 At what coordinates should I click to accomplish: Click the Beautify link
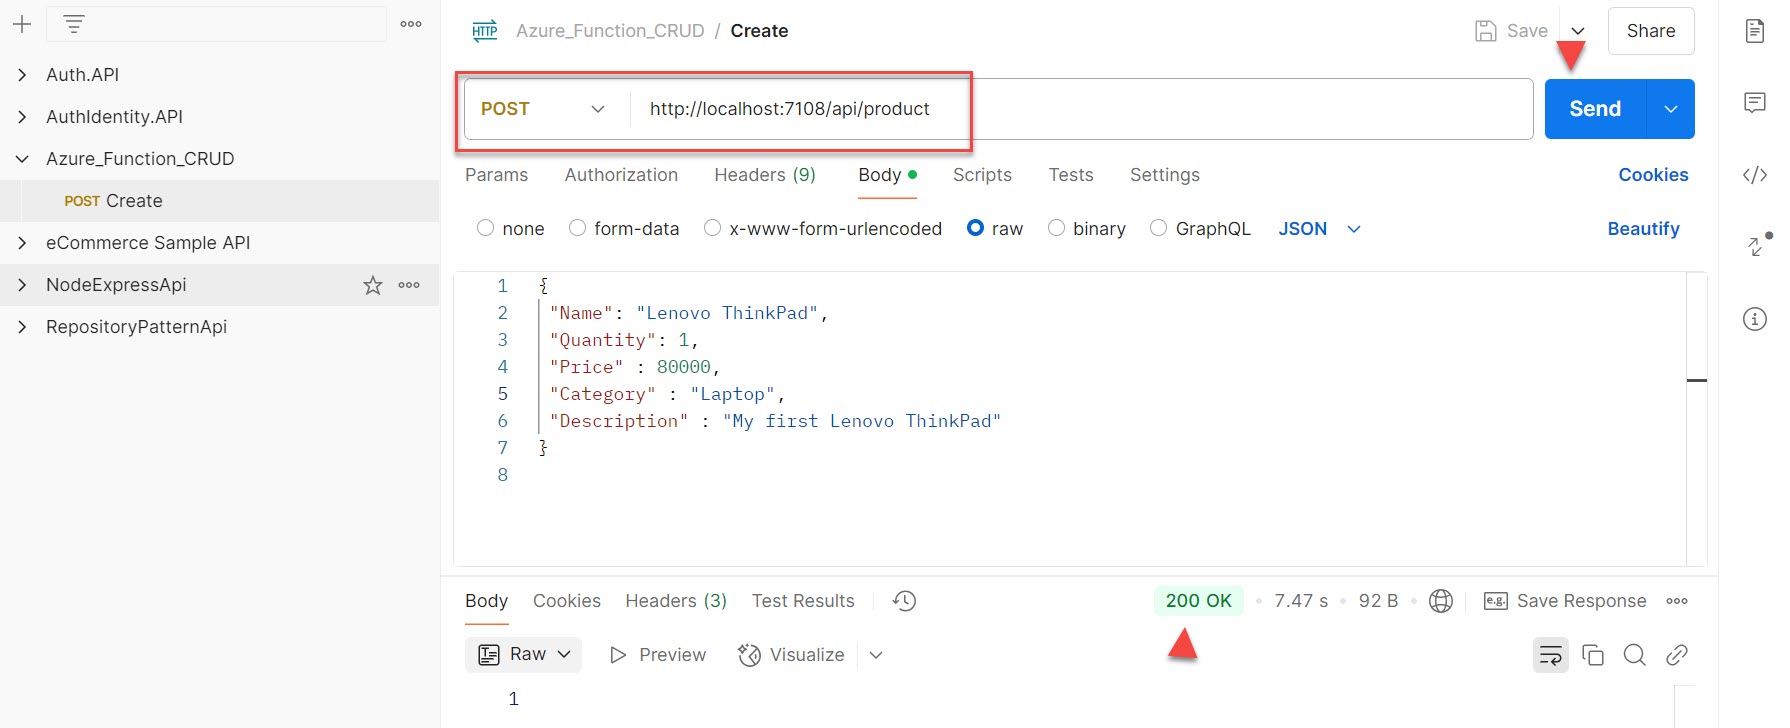[1643, 229]
